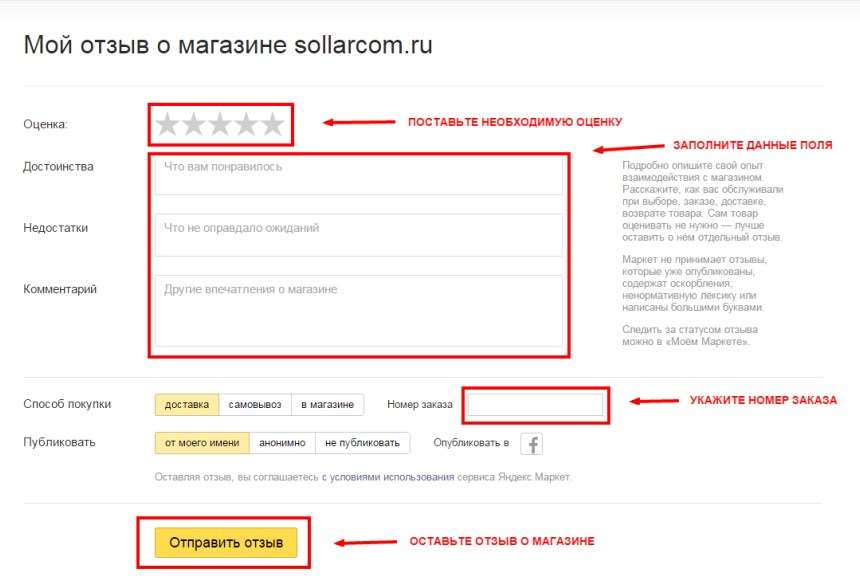Select the second rating star

tap(194, 125)
